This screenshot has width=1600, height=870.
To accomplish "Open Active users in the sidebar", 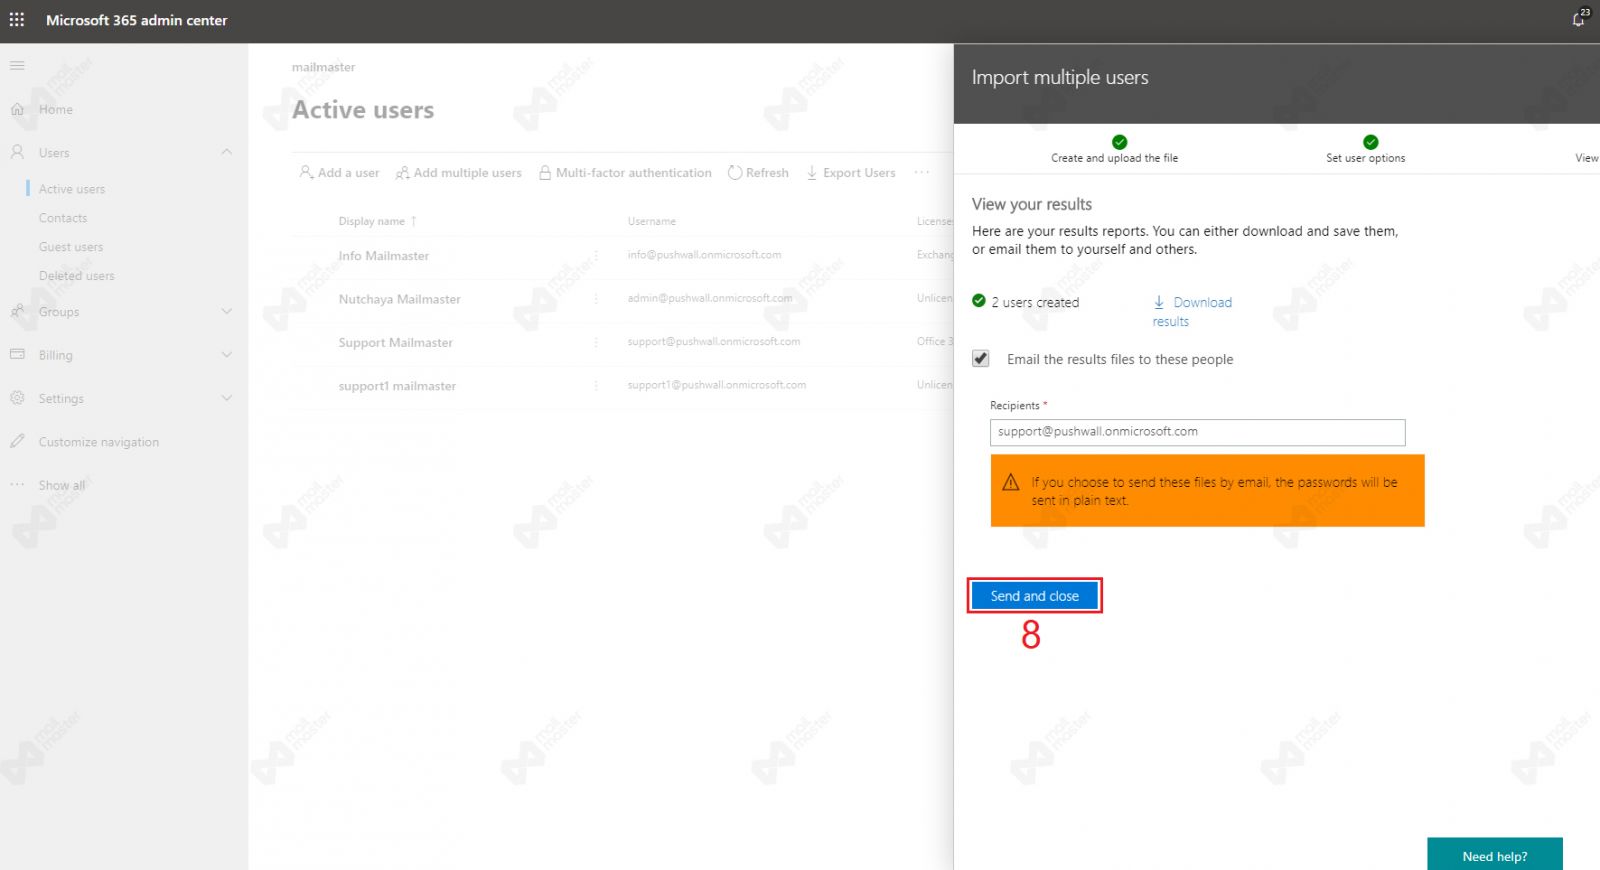I will pos(72,189).
